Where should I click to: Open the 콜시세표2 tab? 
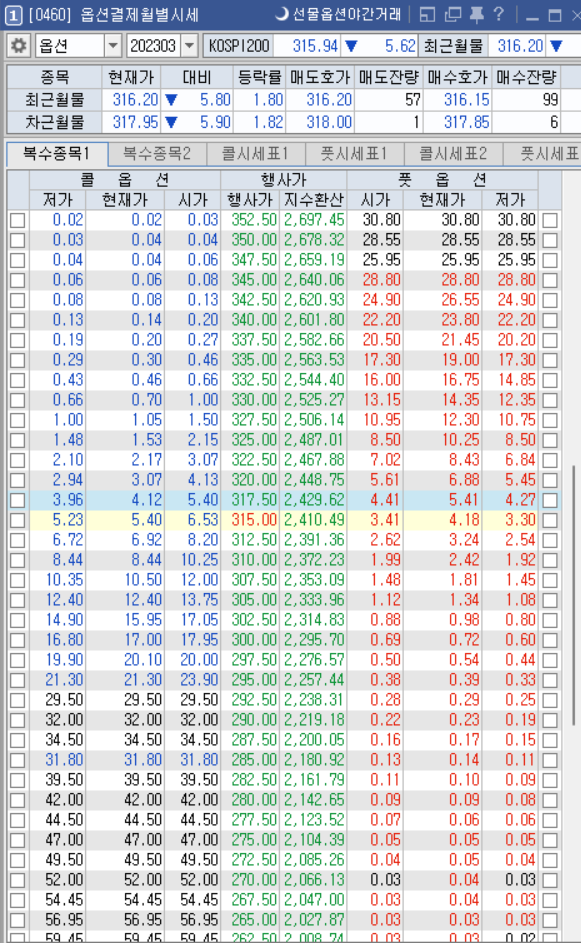(x=452, y=154)
